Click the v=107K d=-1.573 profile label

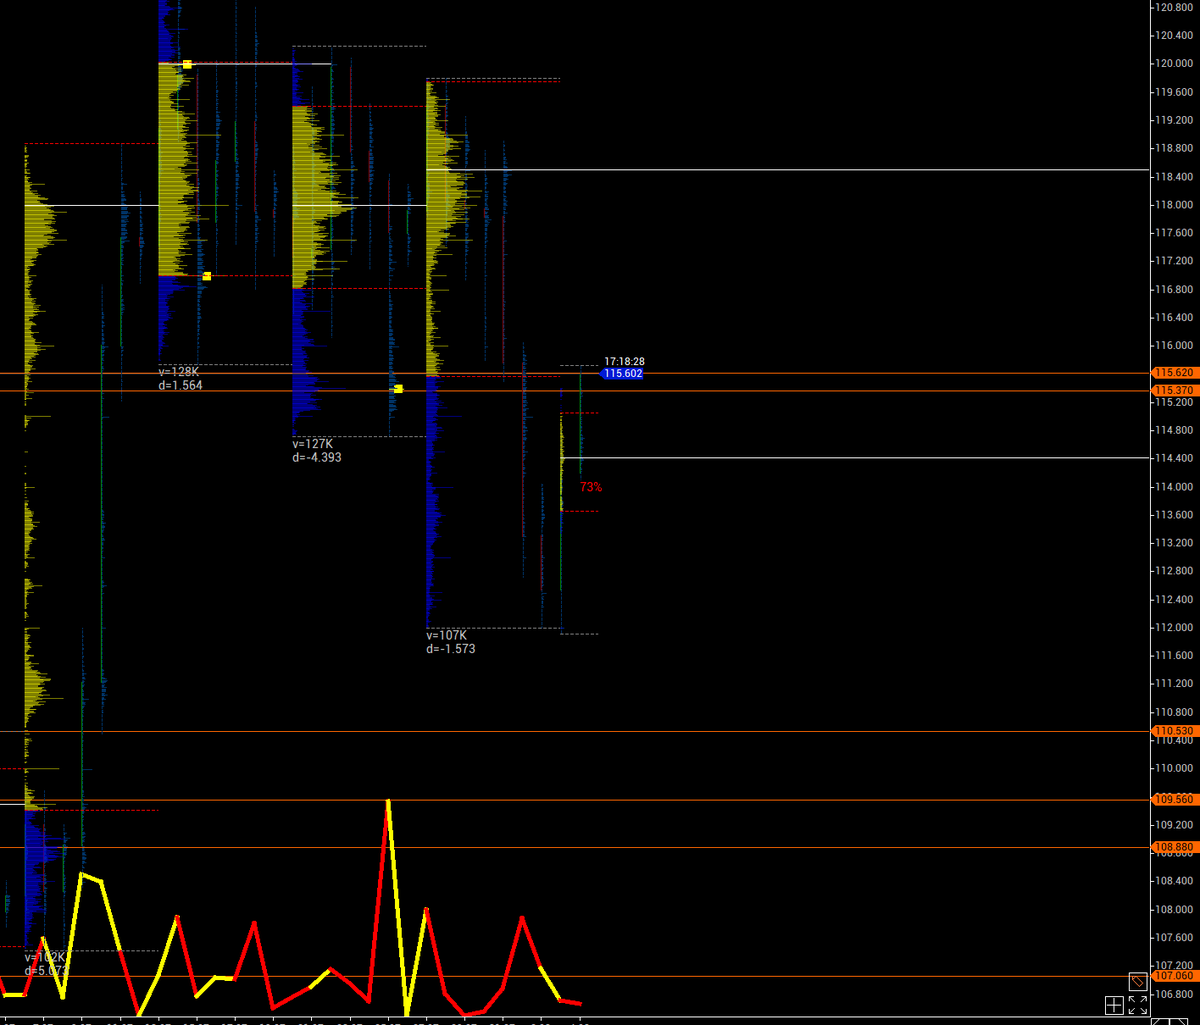450,641
